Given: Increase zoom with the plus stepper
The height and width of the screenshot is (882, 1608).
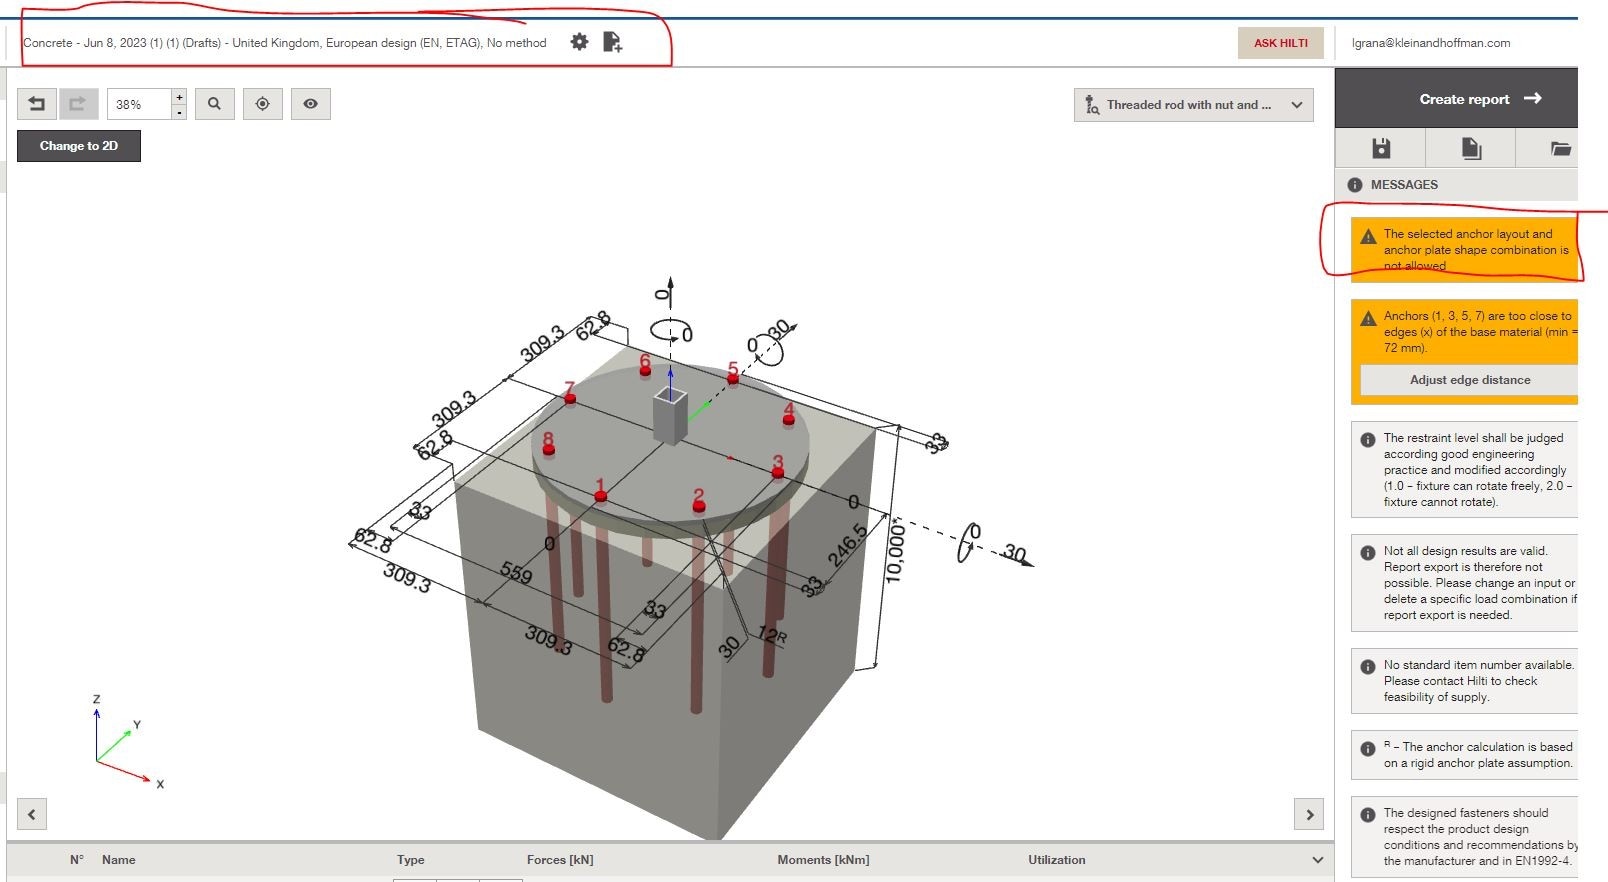Looking at the screenshot, I should click(179, 97).
